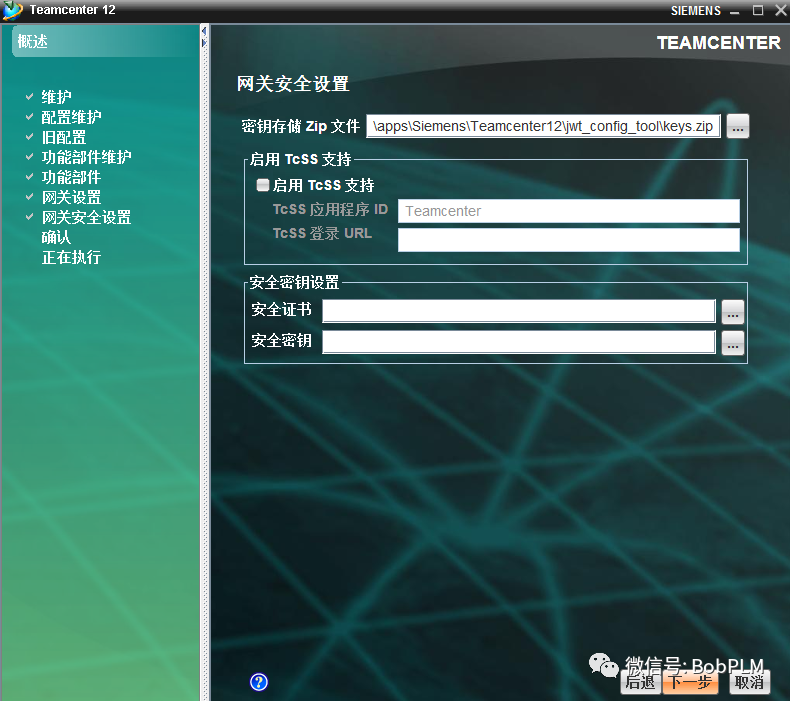
Task: Select the 旧配置 step in sidebar
Action: click(x=63, y=137)
